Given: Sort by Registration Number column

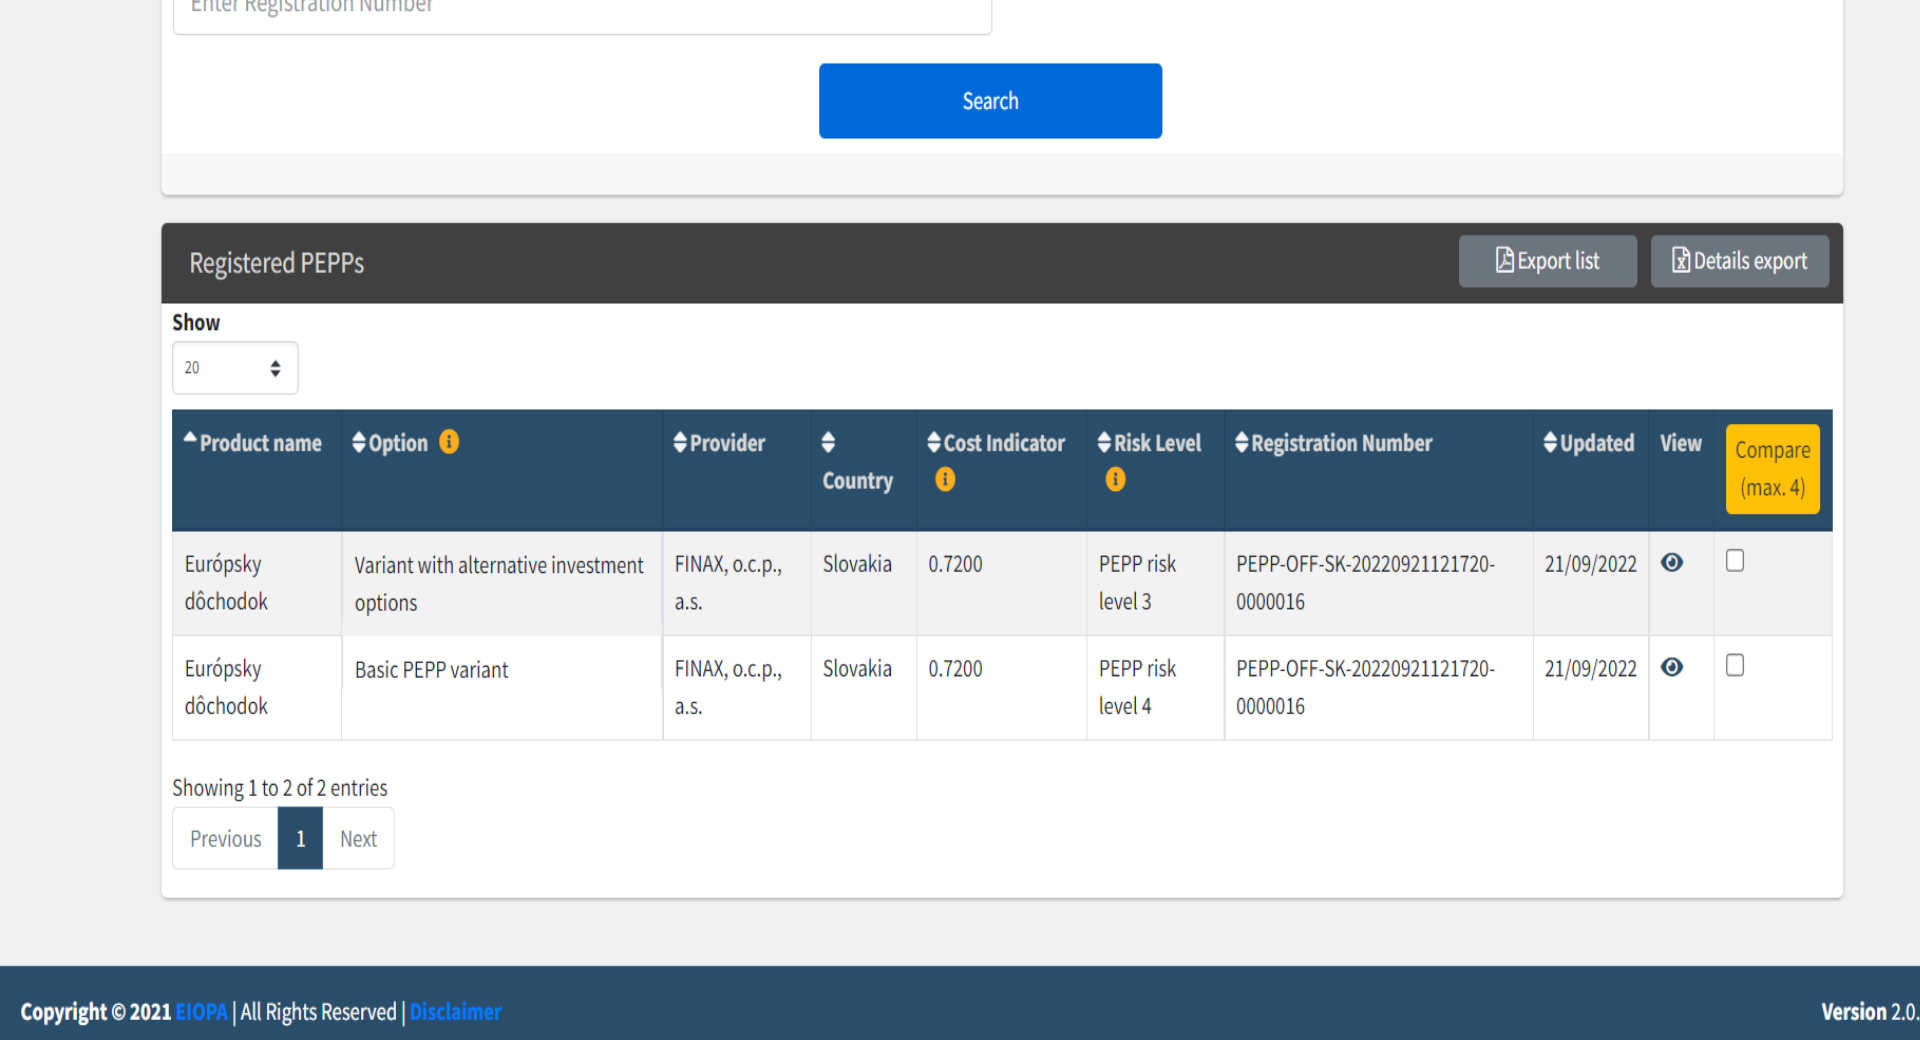Looking at the screenshot, I should coord(1334,443).
